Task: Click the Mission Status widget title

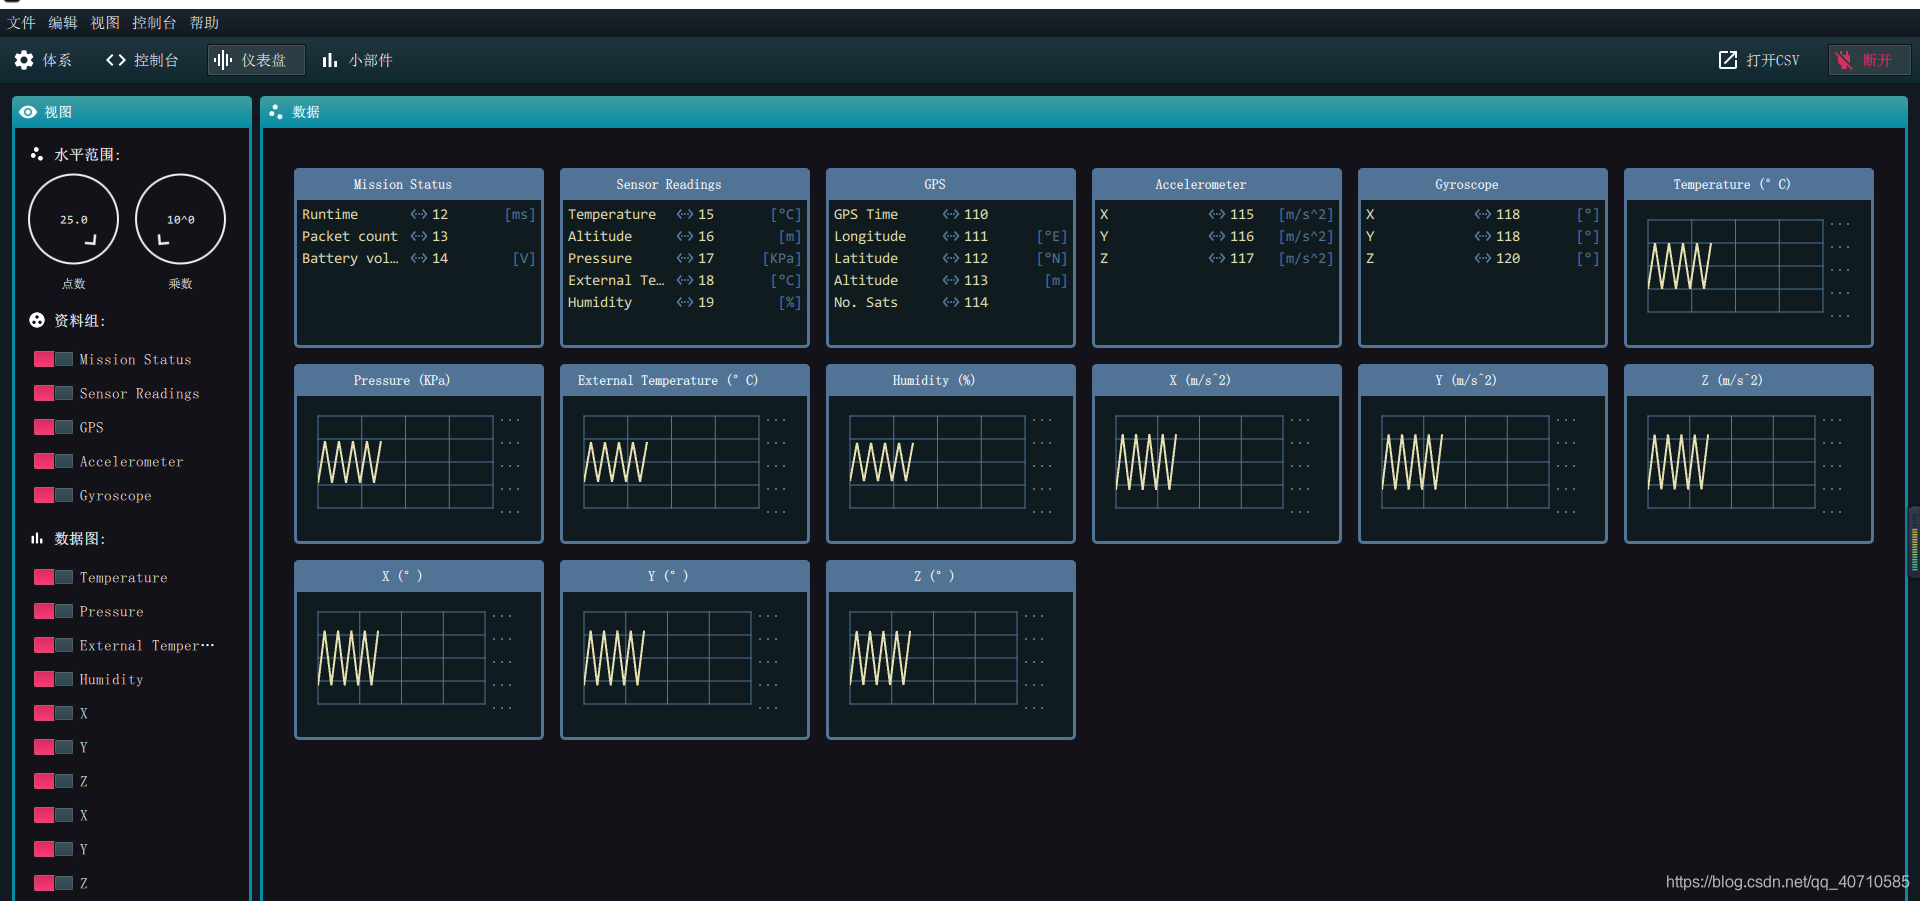Action: (402, 184)
